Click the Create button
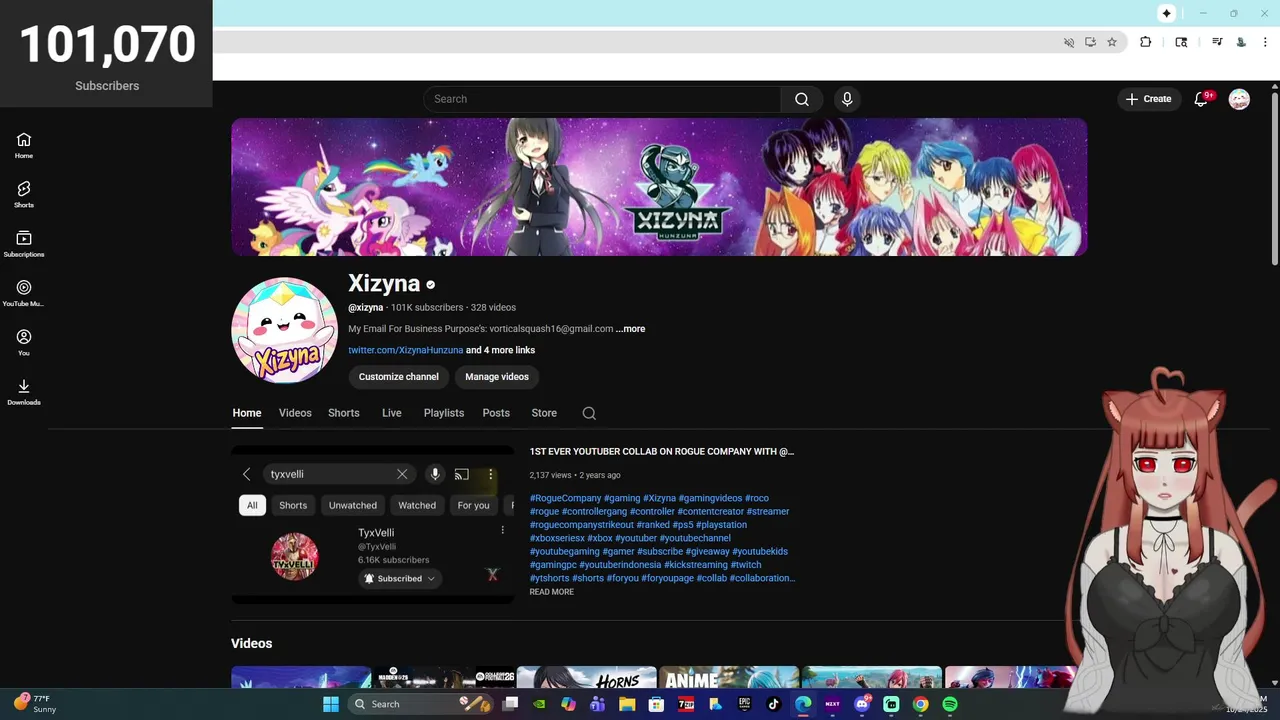 coord(1148,99)
